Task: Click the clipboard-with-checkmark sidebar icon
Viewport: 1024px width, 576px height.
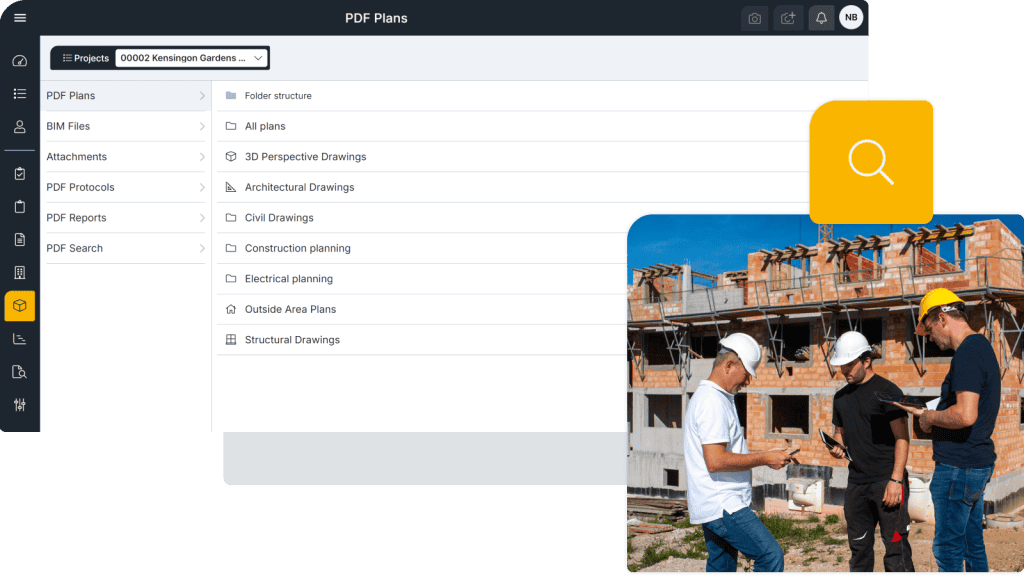Action: [20, 172]
